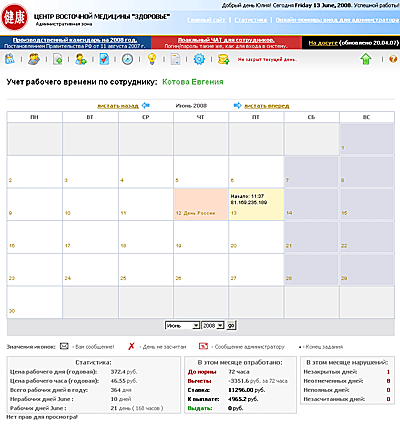This screenshot has height=425, width=400.
Task: Open the report sheet icon in the toolbar
Action: tap(175, 59)
